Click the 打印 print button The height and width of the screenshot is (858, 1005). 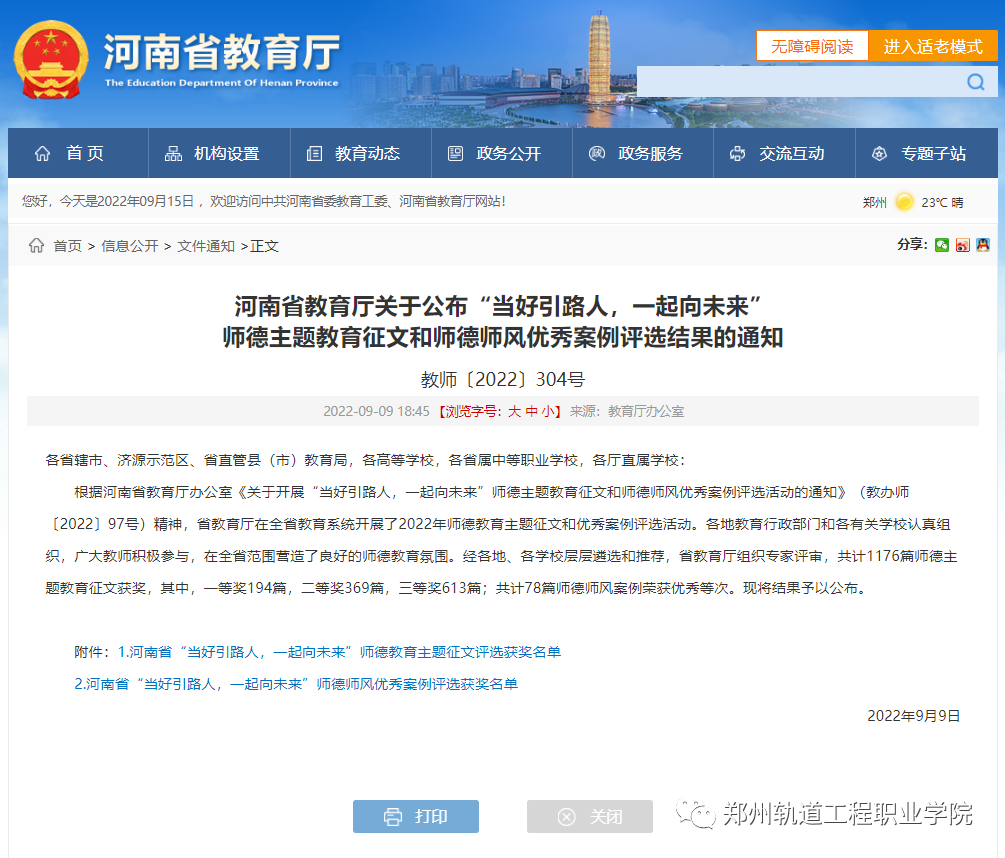click(x=416, y=816)
